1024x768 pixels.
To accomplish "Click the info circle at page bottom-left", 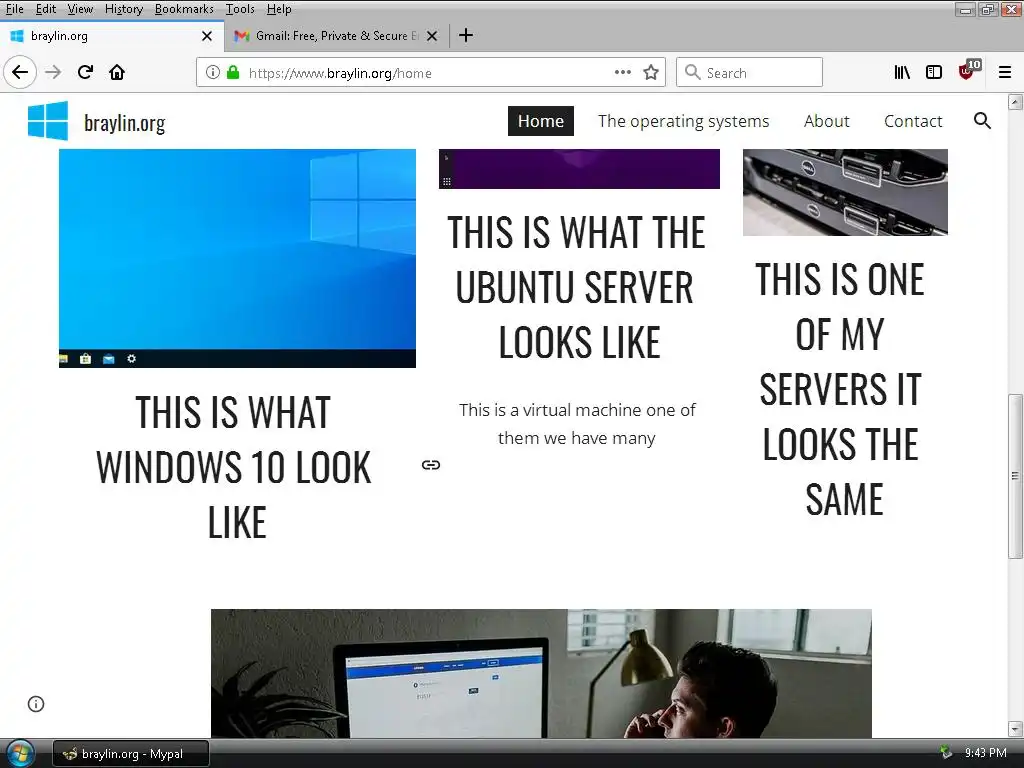I will 36,704.
